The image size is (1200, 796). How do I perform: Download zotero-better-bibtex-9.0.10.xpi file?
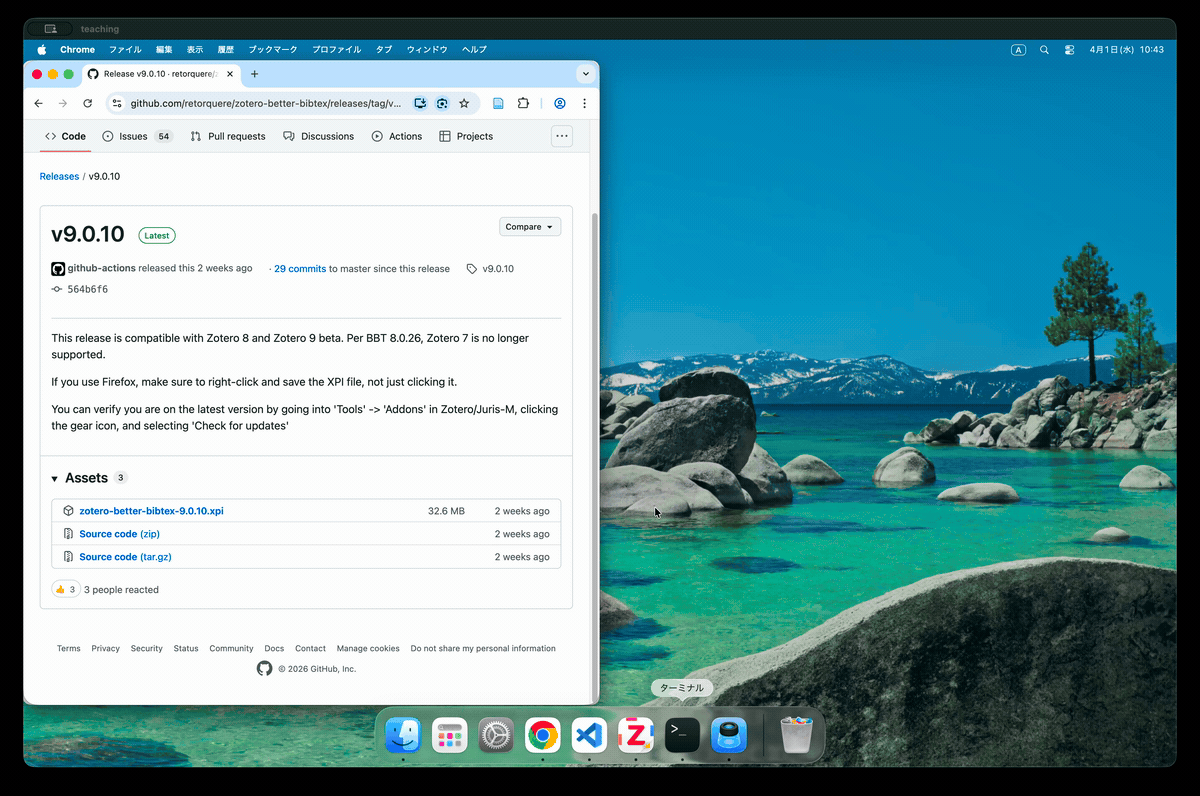pos(151,511)
